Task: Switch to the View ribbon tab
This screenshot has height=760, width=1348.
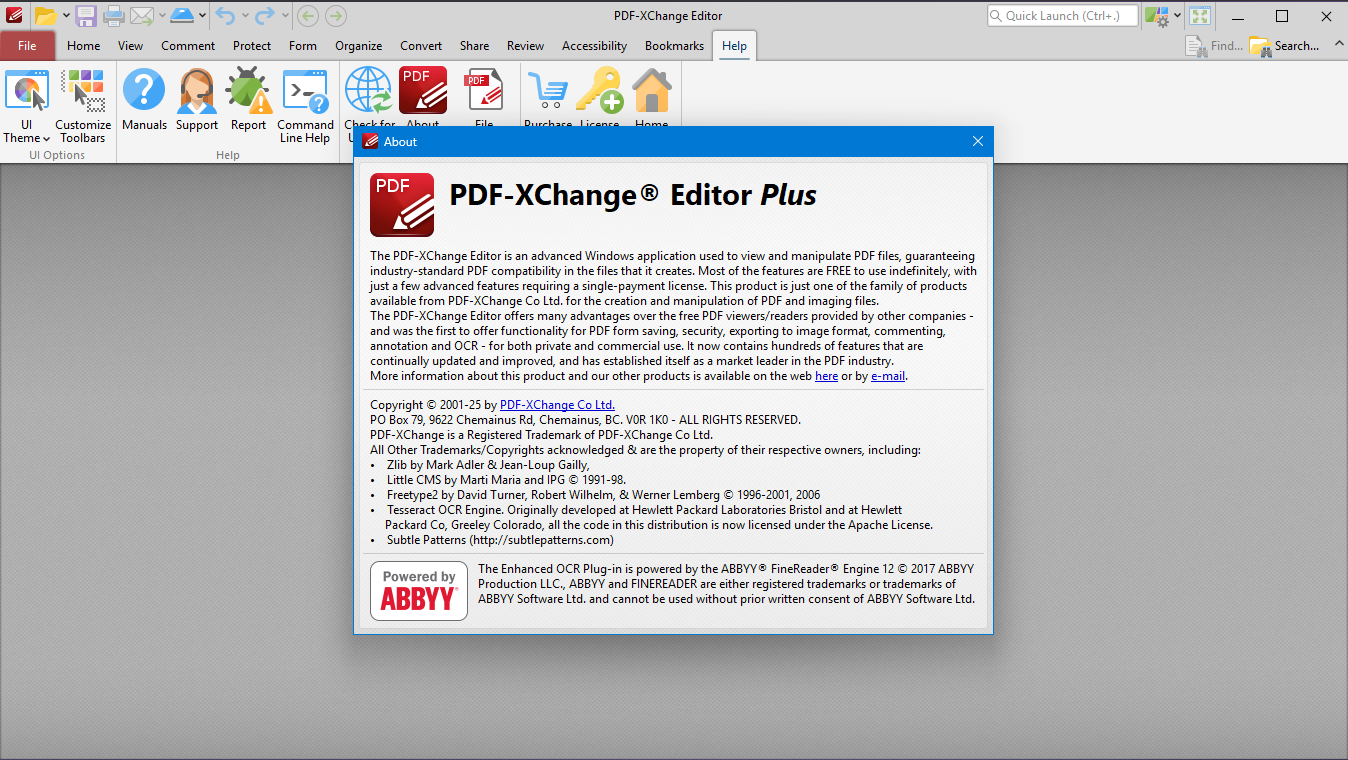Action: pyautogui.click(x=130, y=46)
